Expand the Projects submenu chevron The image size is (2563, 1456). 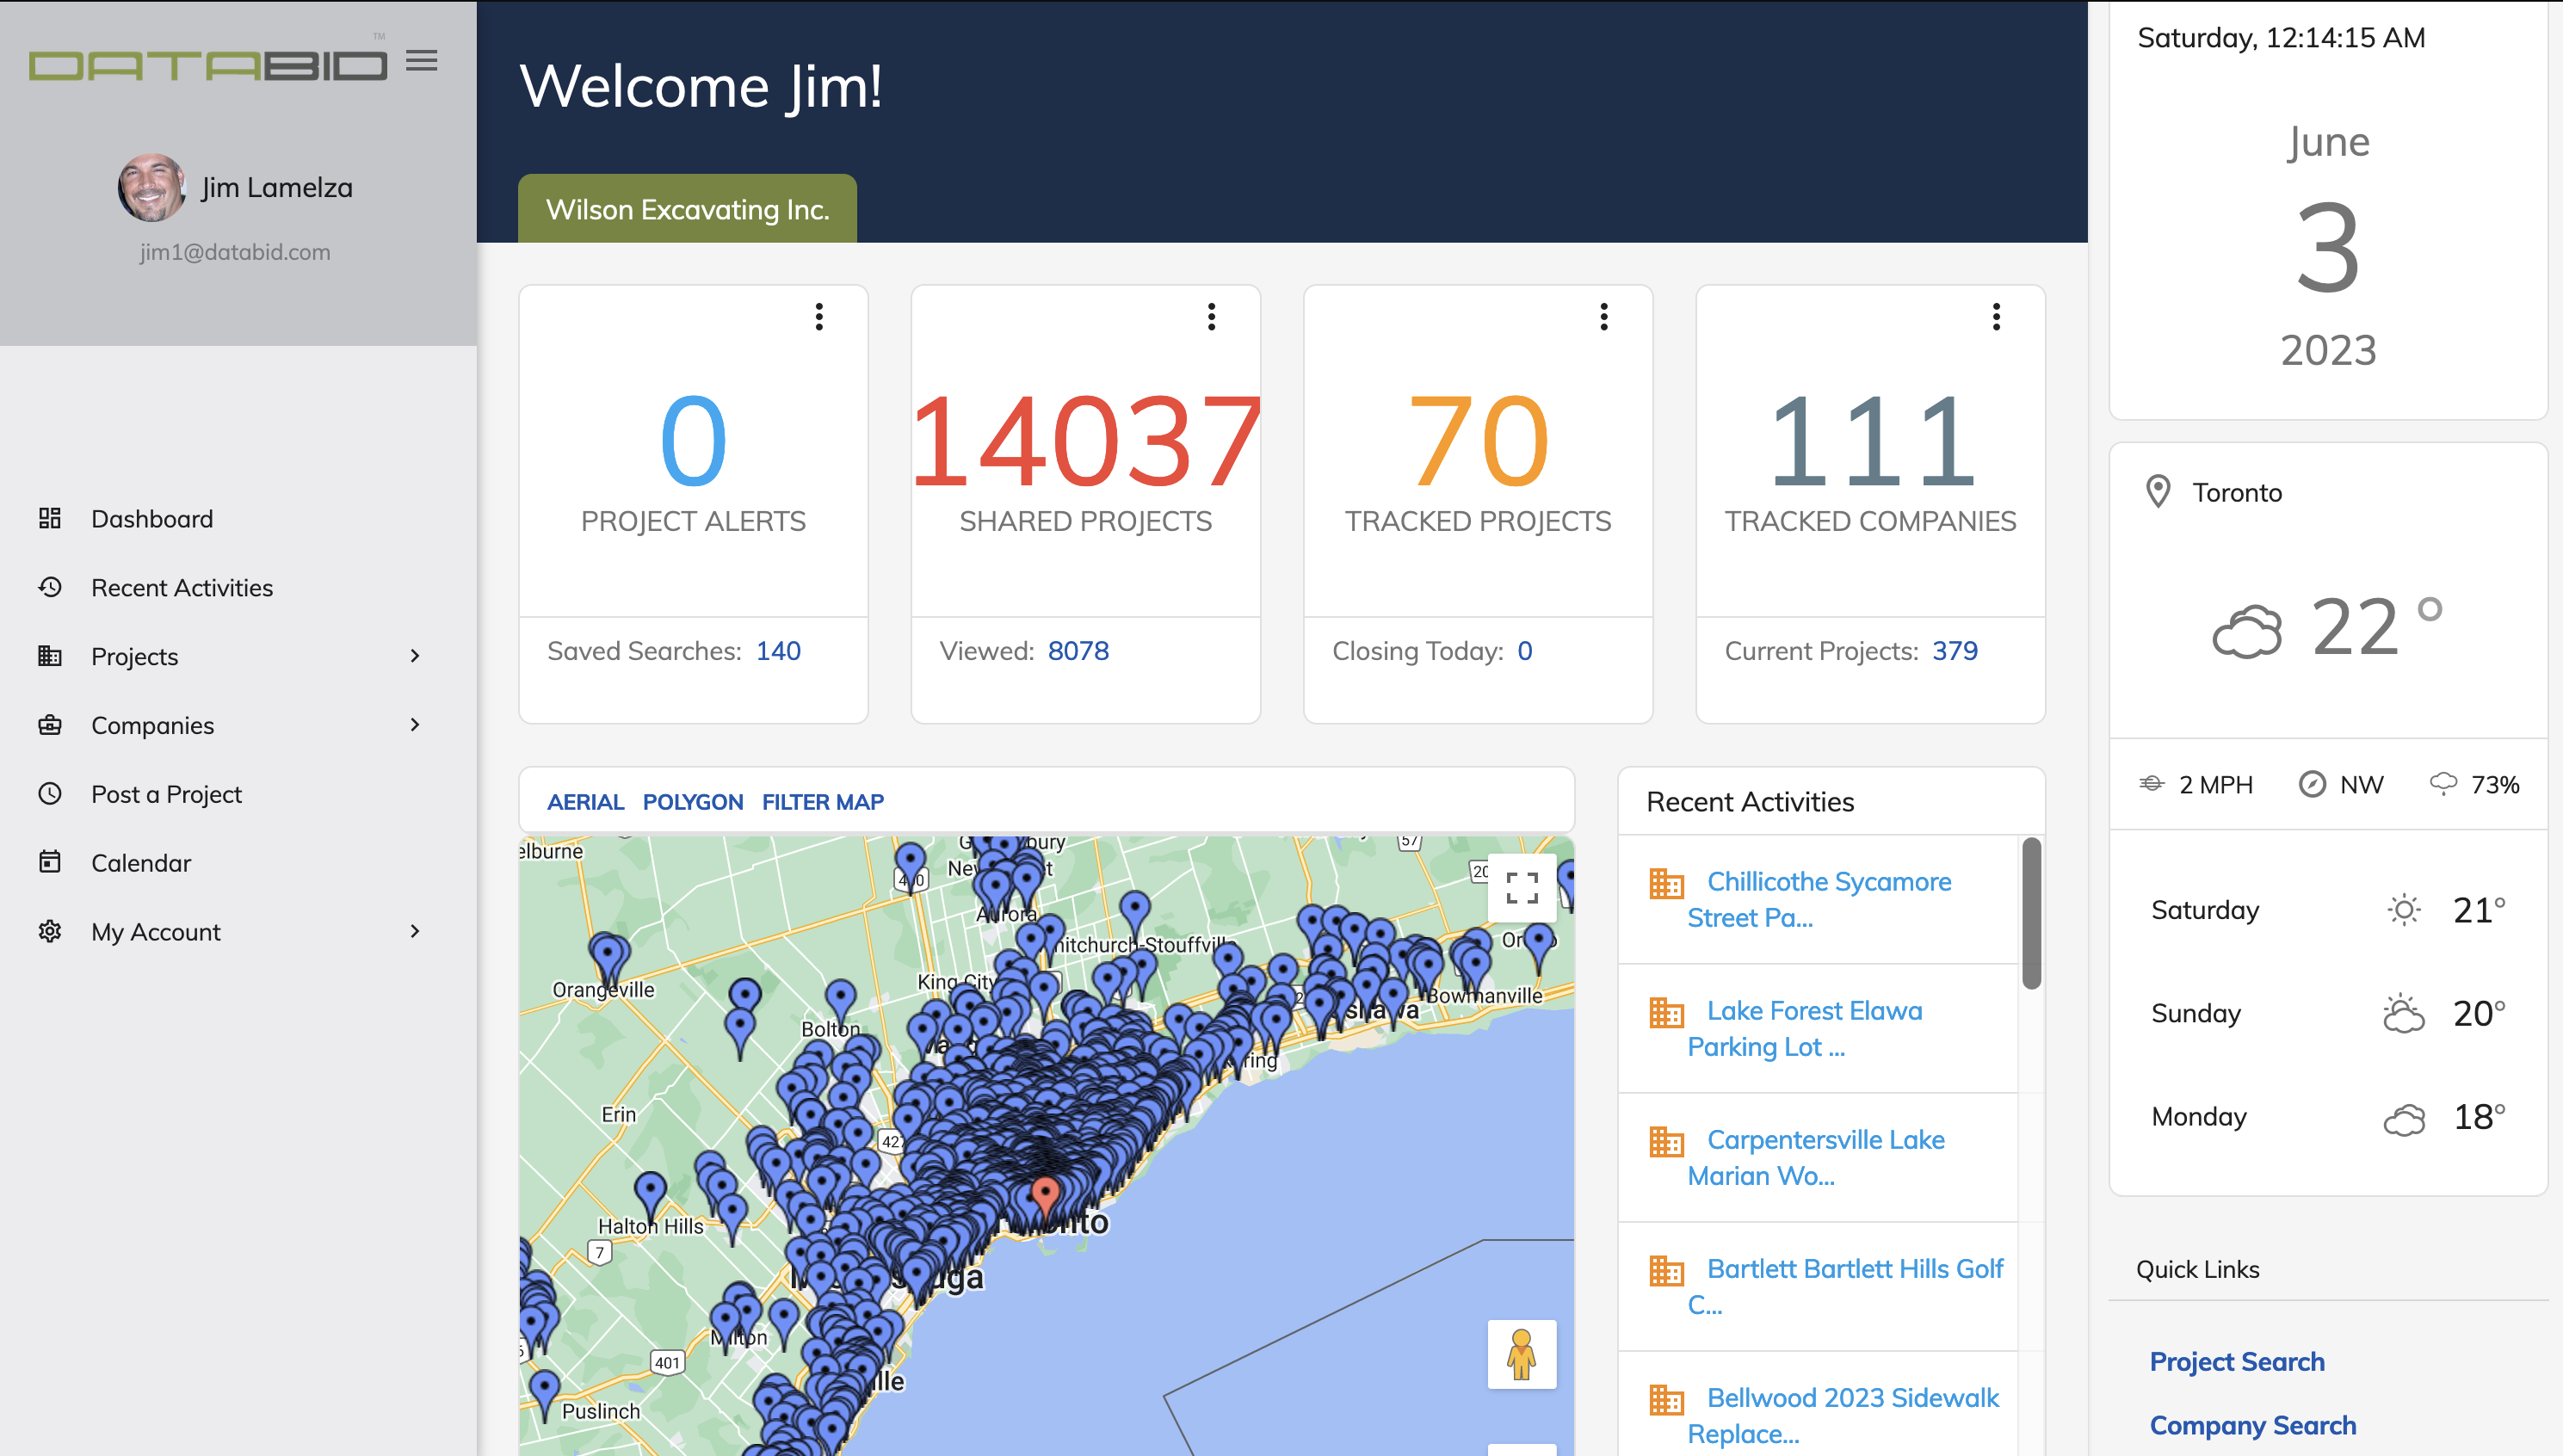(x=415, y=656)
